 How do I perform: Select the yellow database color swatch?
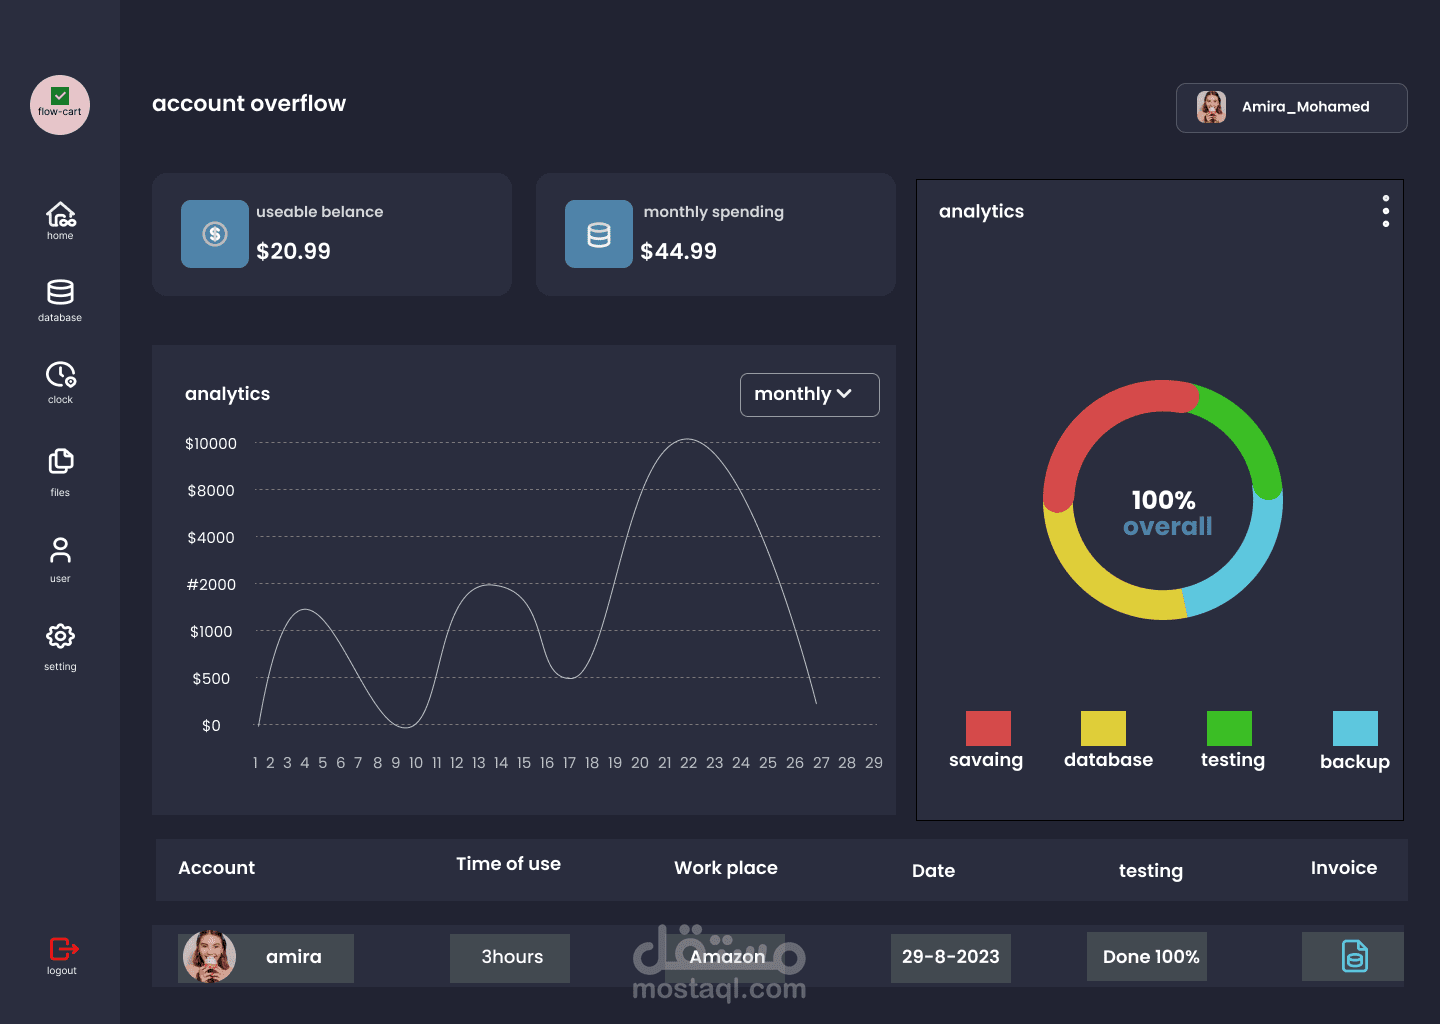point(1103,728)
